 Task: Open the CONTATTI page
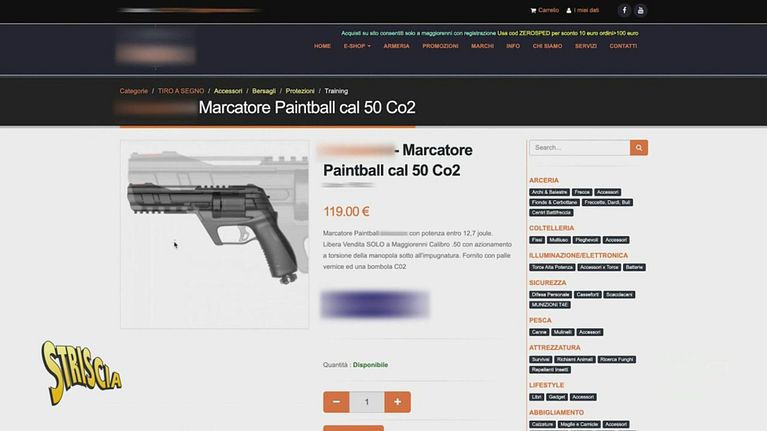click(623, 46)
